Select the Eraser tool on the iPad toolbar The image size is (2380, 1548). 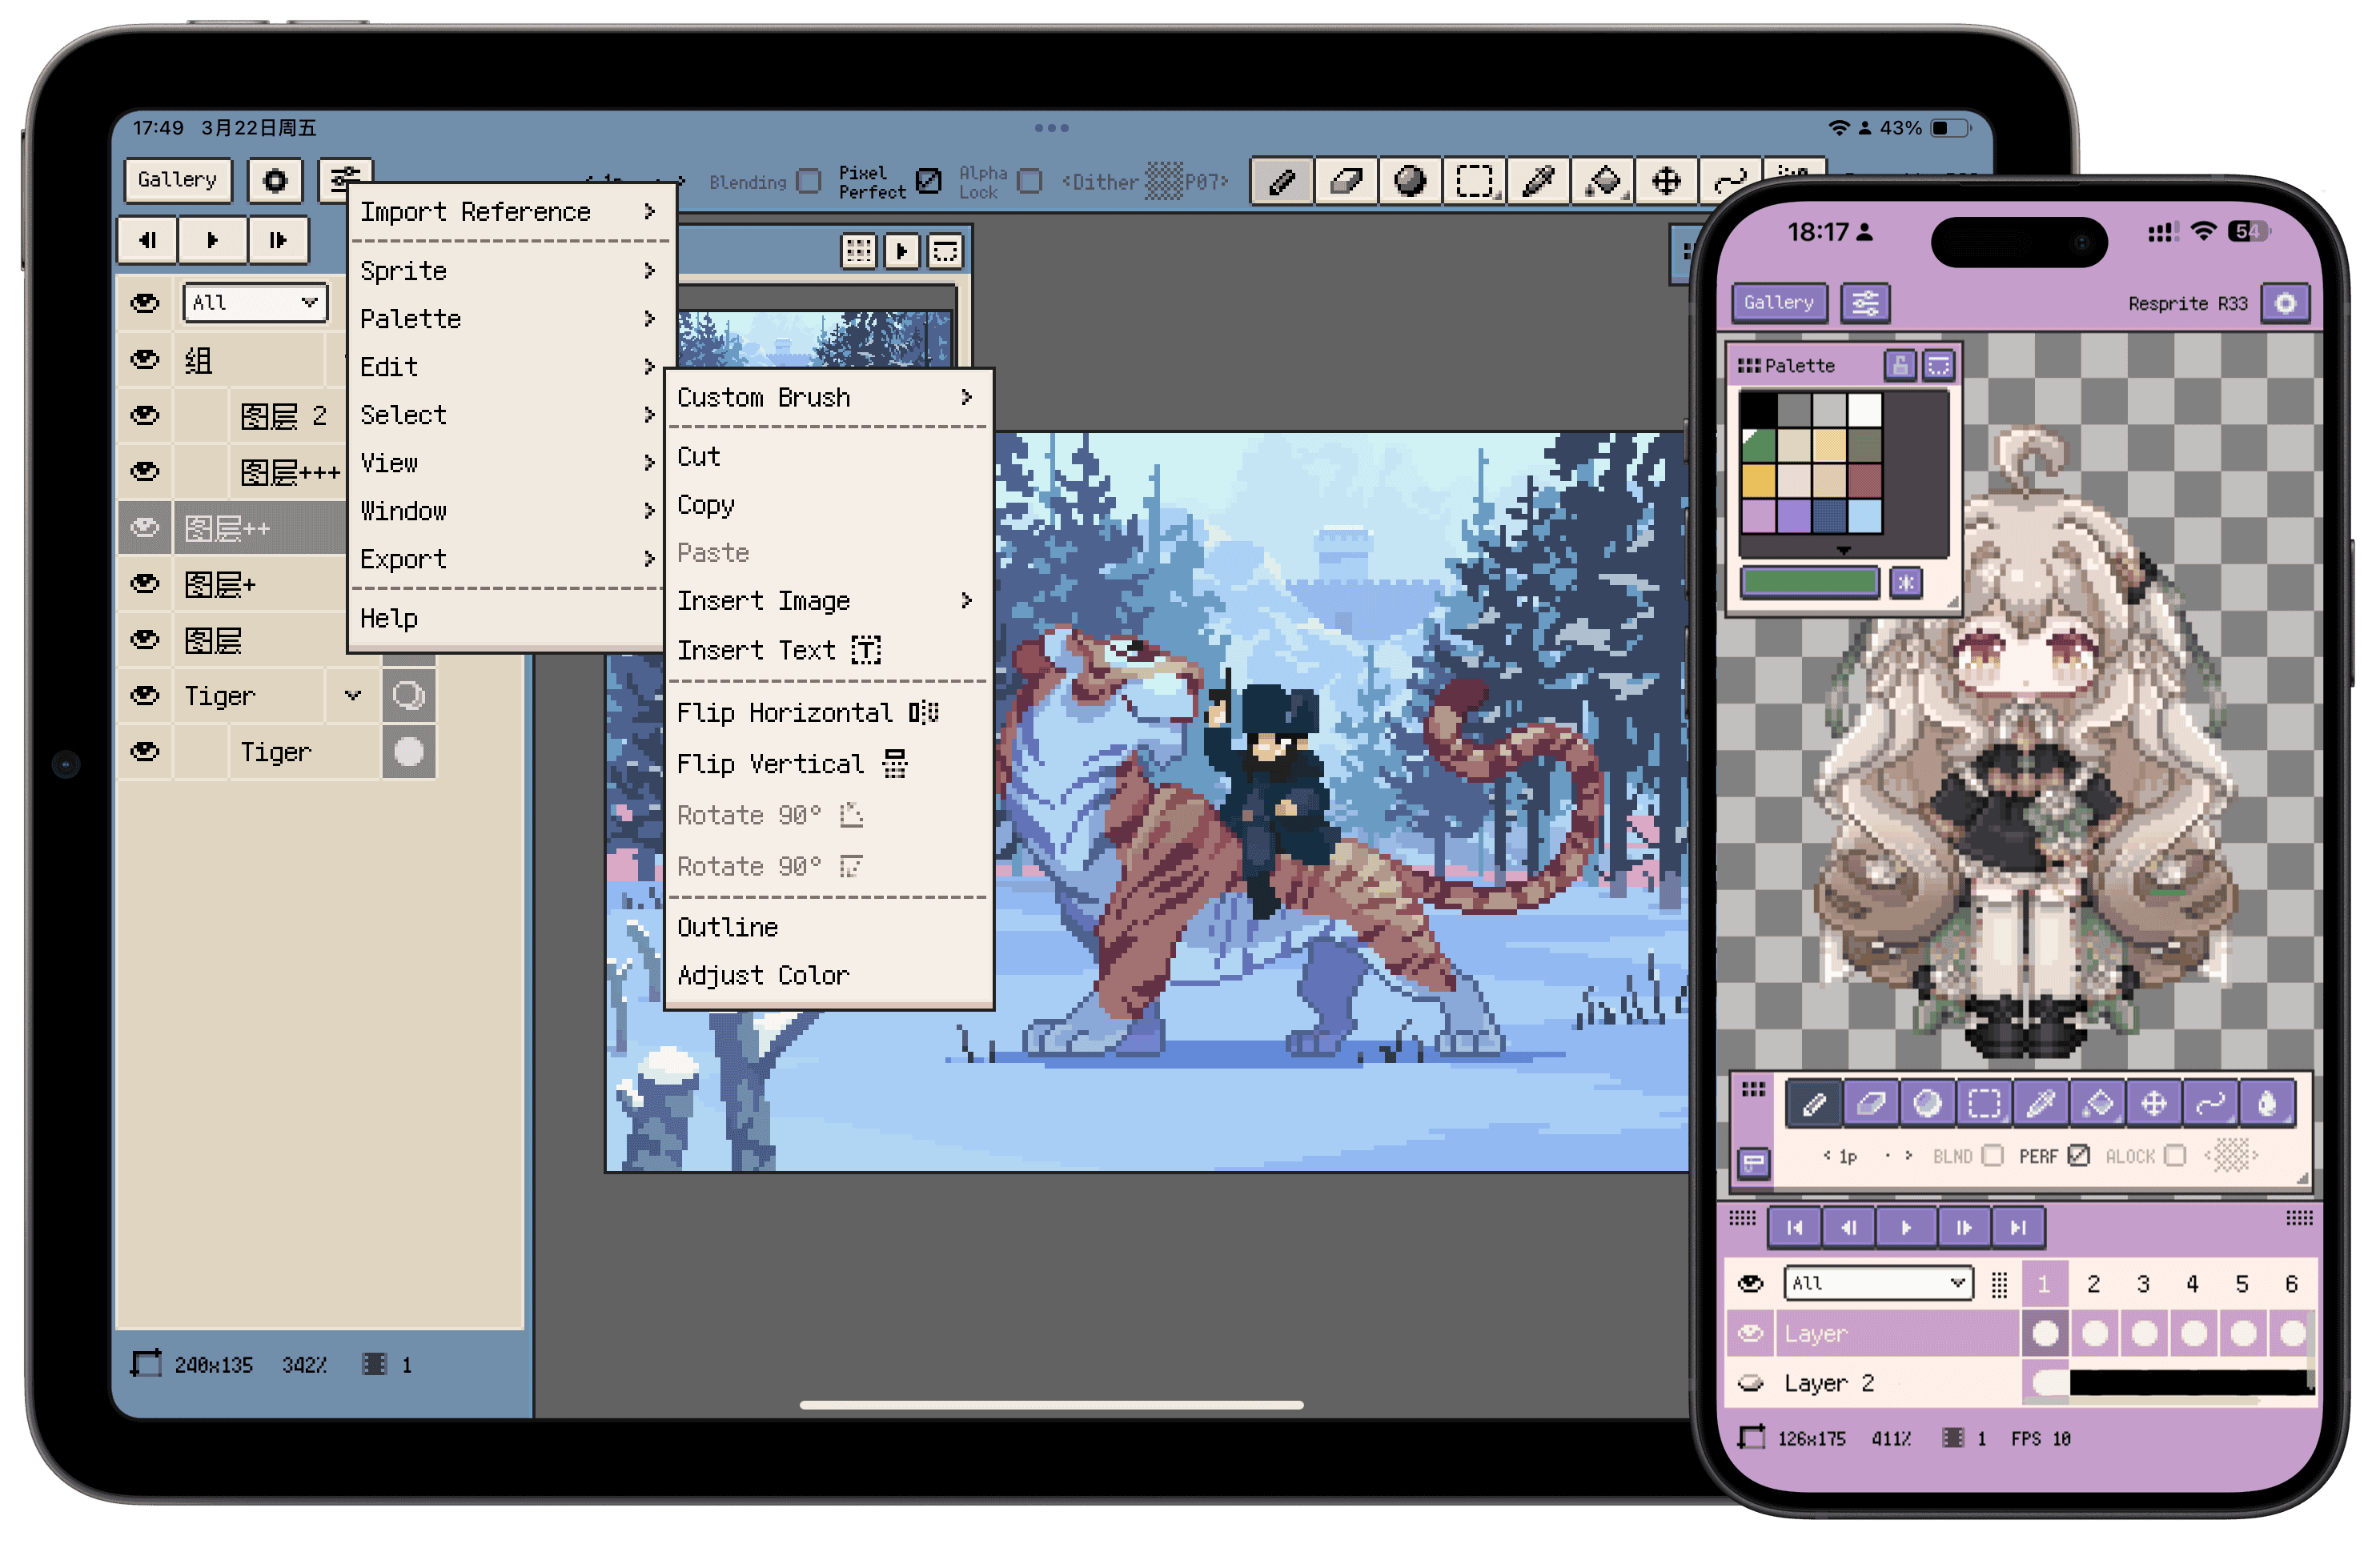pos(1346,181)
